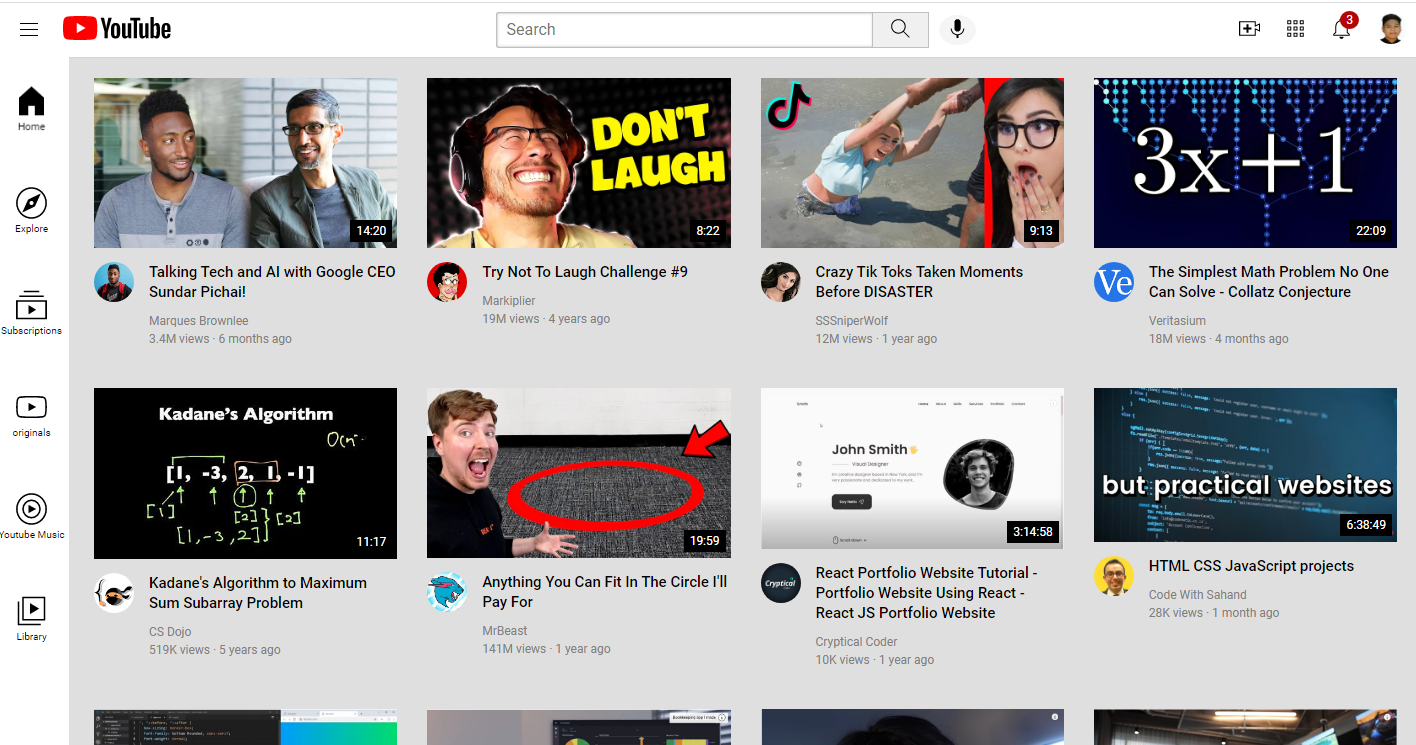Screen dimensions: 1416x745
Task: Click '12M views · 1 year ago' text
Action: pyautogui.click(x=876, y=339)
